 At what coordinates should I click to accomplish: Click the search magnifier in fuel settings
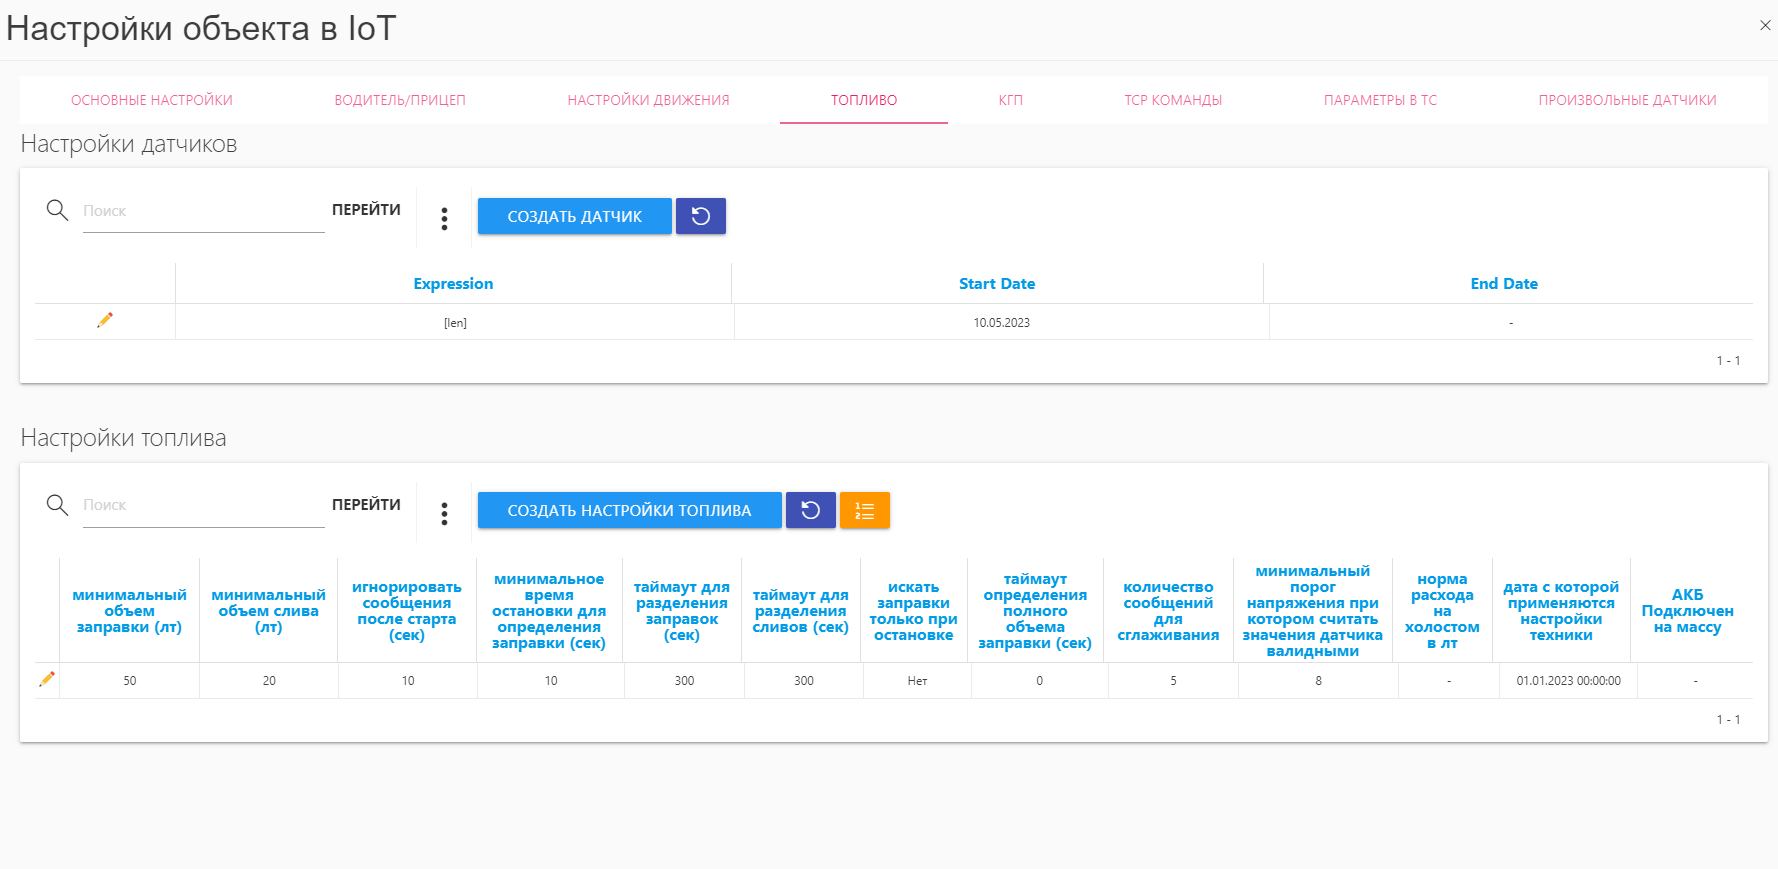[58, 505]
